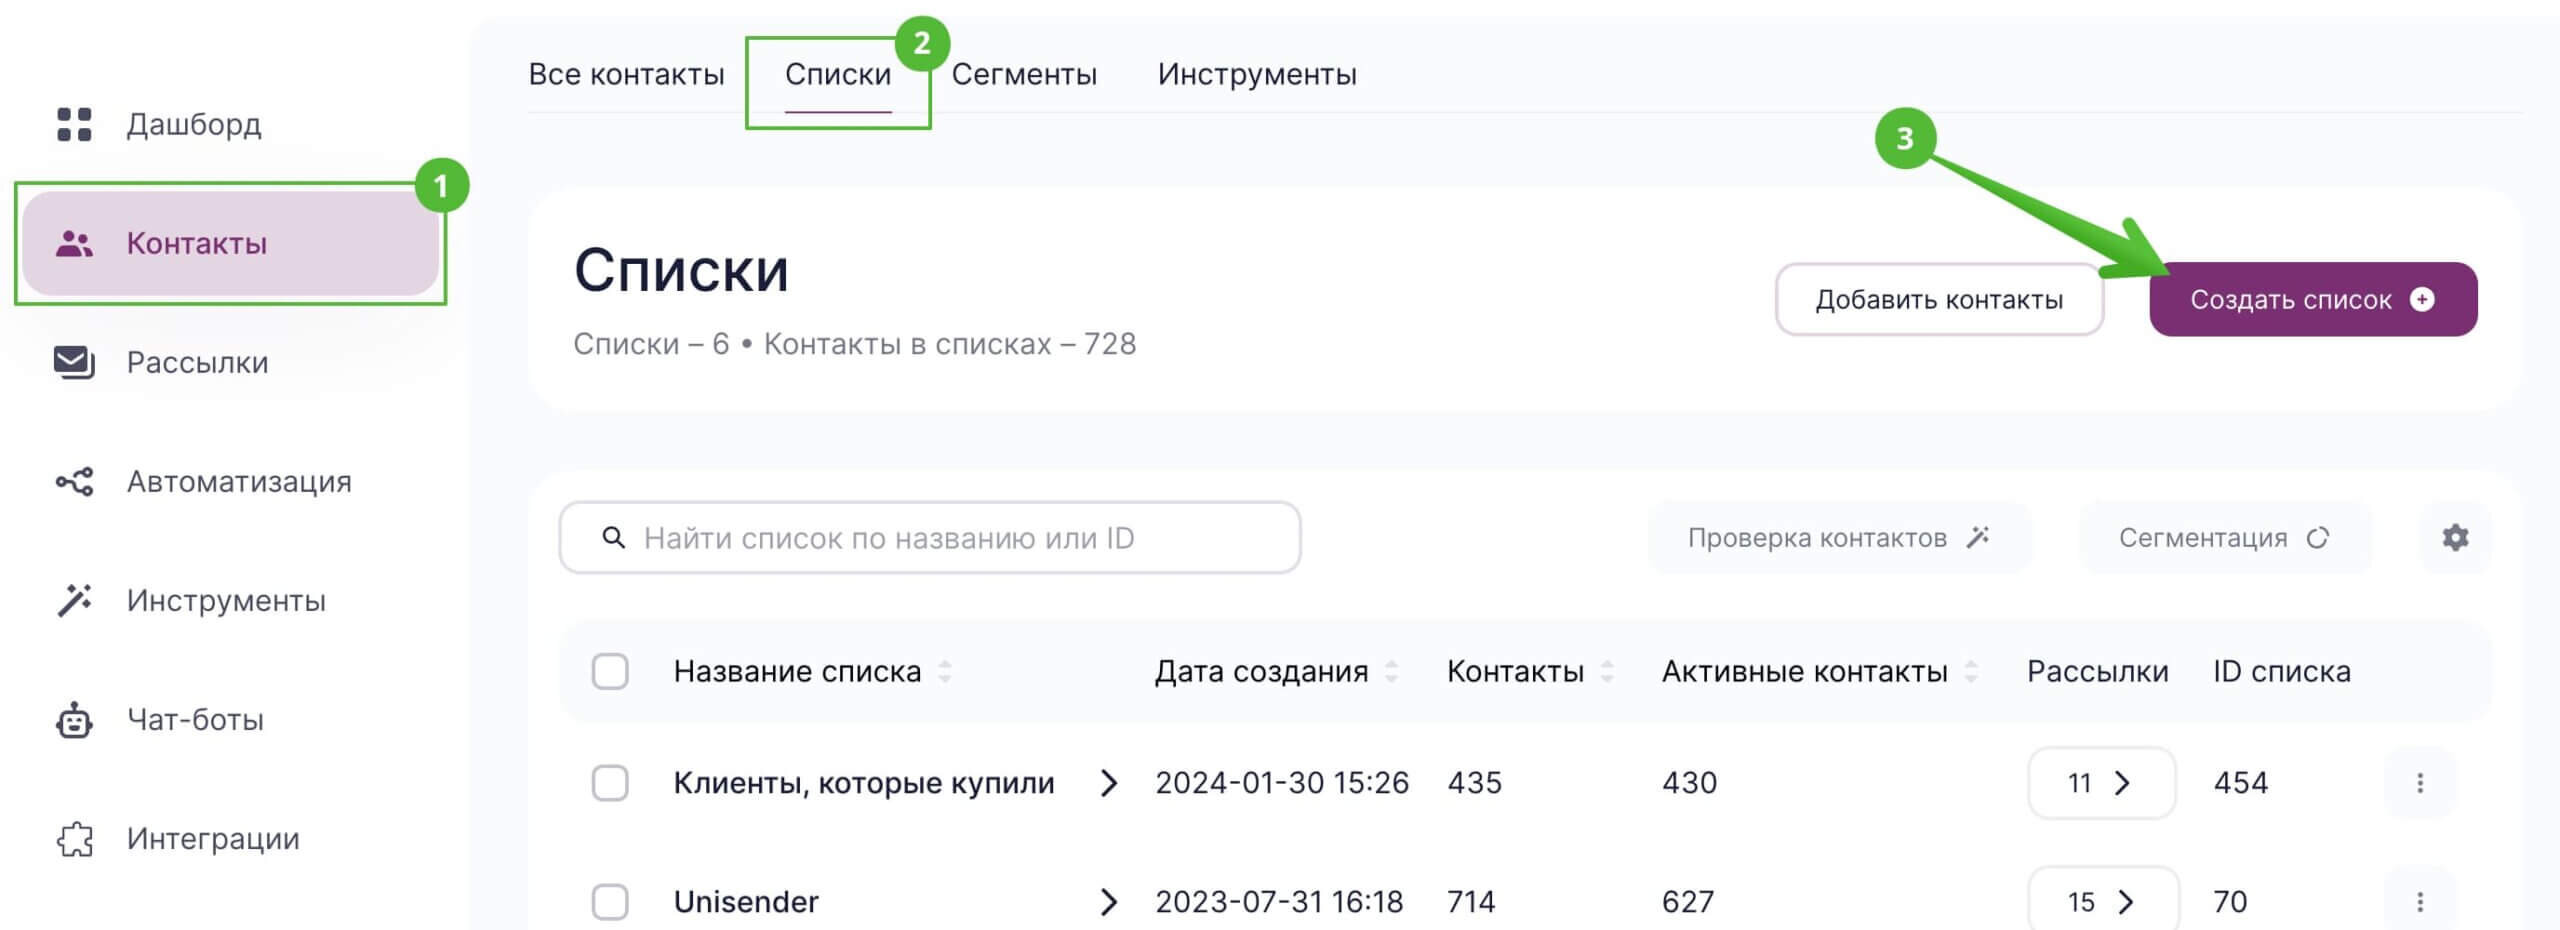Click the Рассылки column header
The image size is (2560, 930).
2097,671
